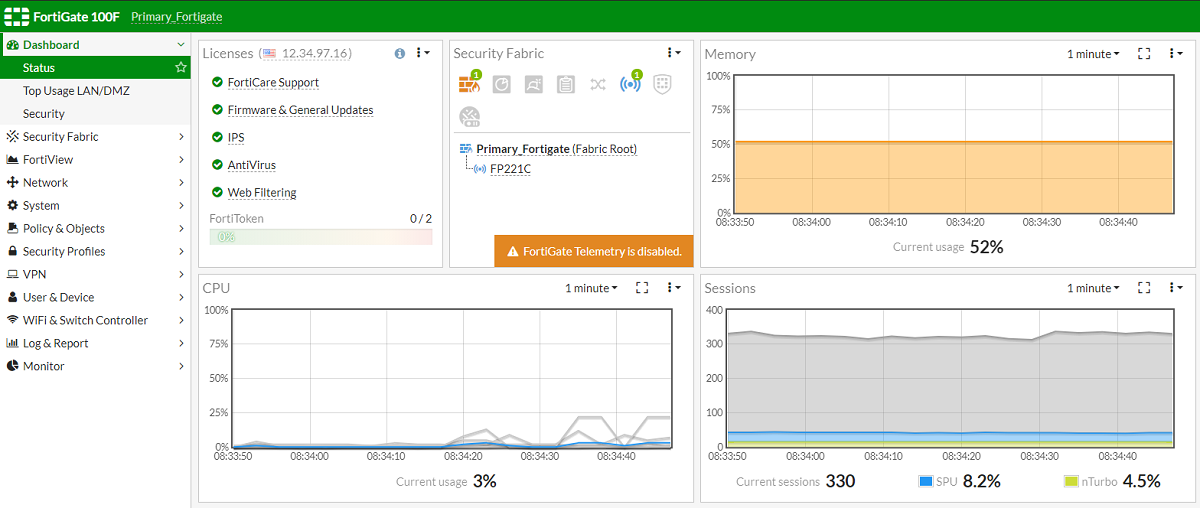The image size is (1200, 508).
Task: Click the System gear icon
Action: (13, 206)
